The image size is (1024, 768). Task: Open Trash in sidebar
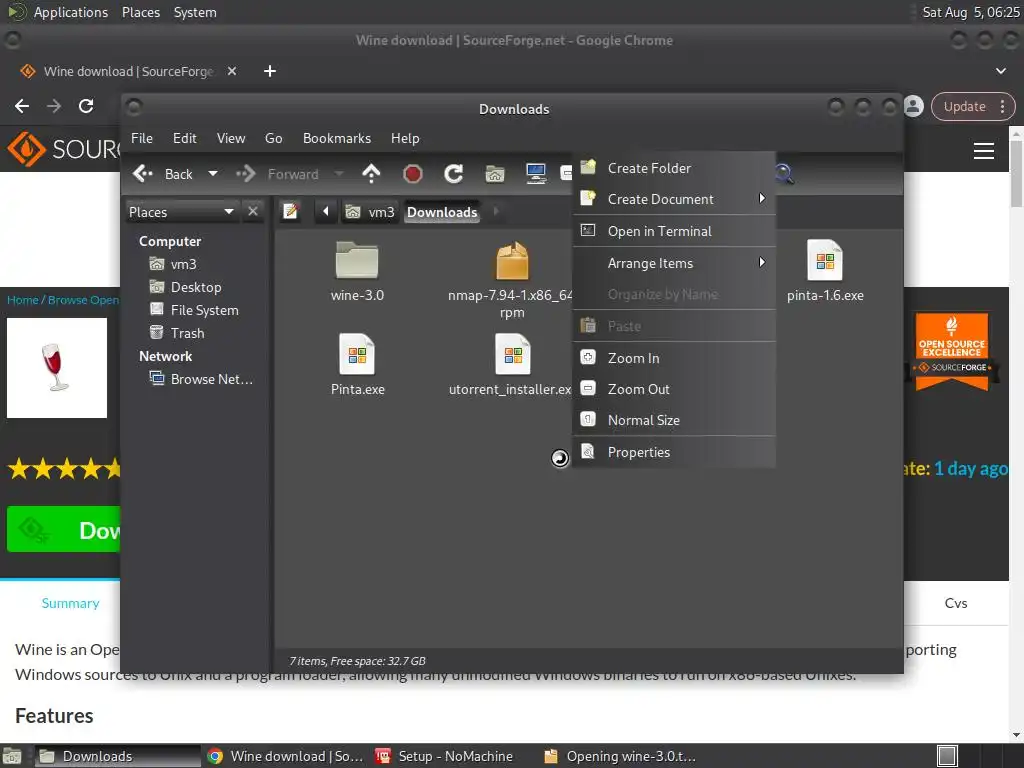177,333
